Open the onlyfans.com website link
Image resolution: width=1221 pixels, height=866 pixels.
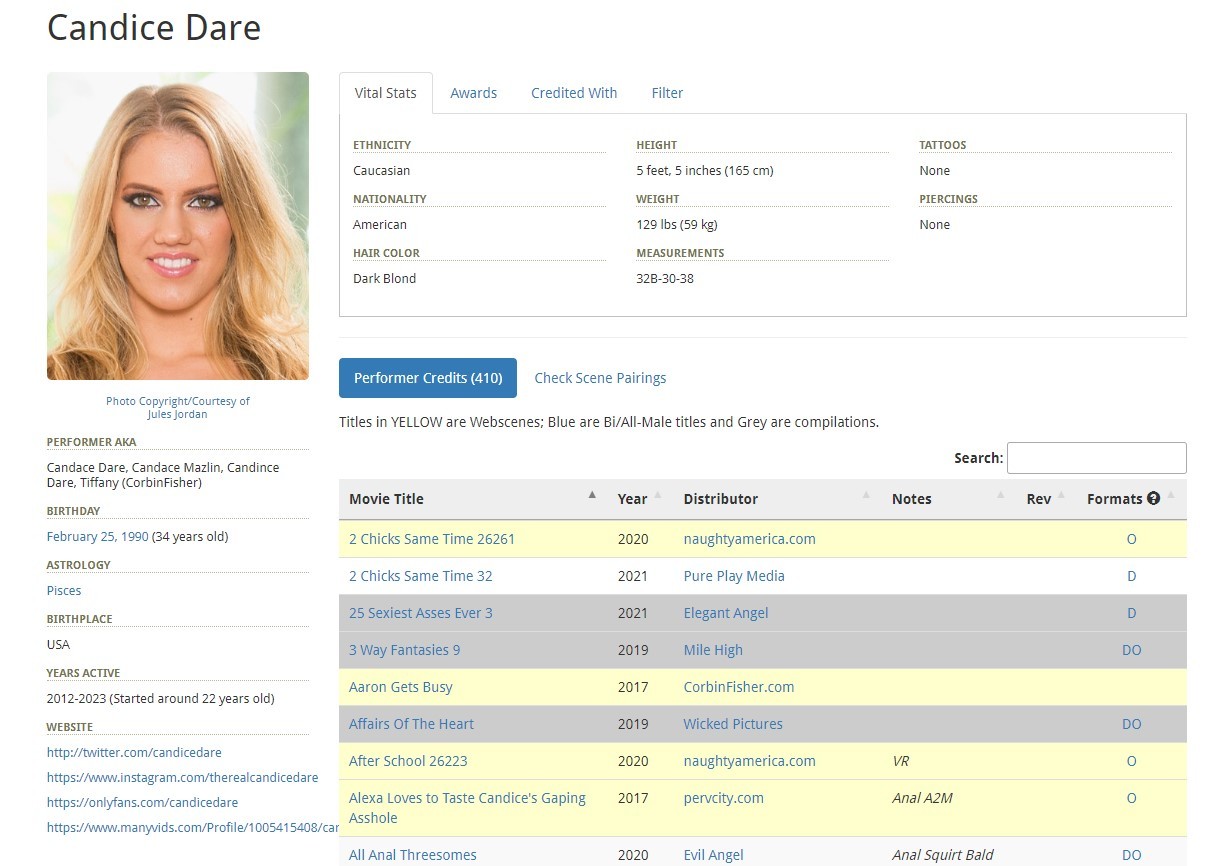click(142, 803)
